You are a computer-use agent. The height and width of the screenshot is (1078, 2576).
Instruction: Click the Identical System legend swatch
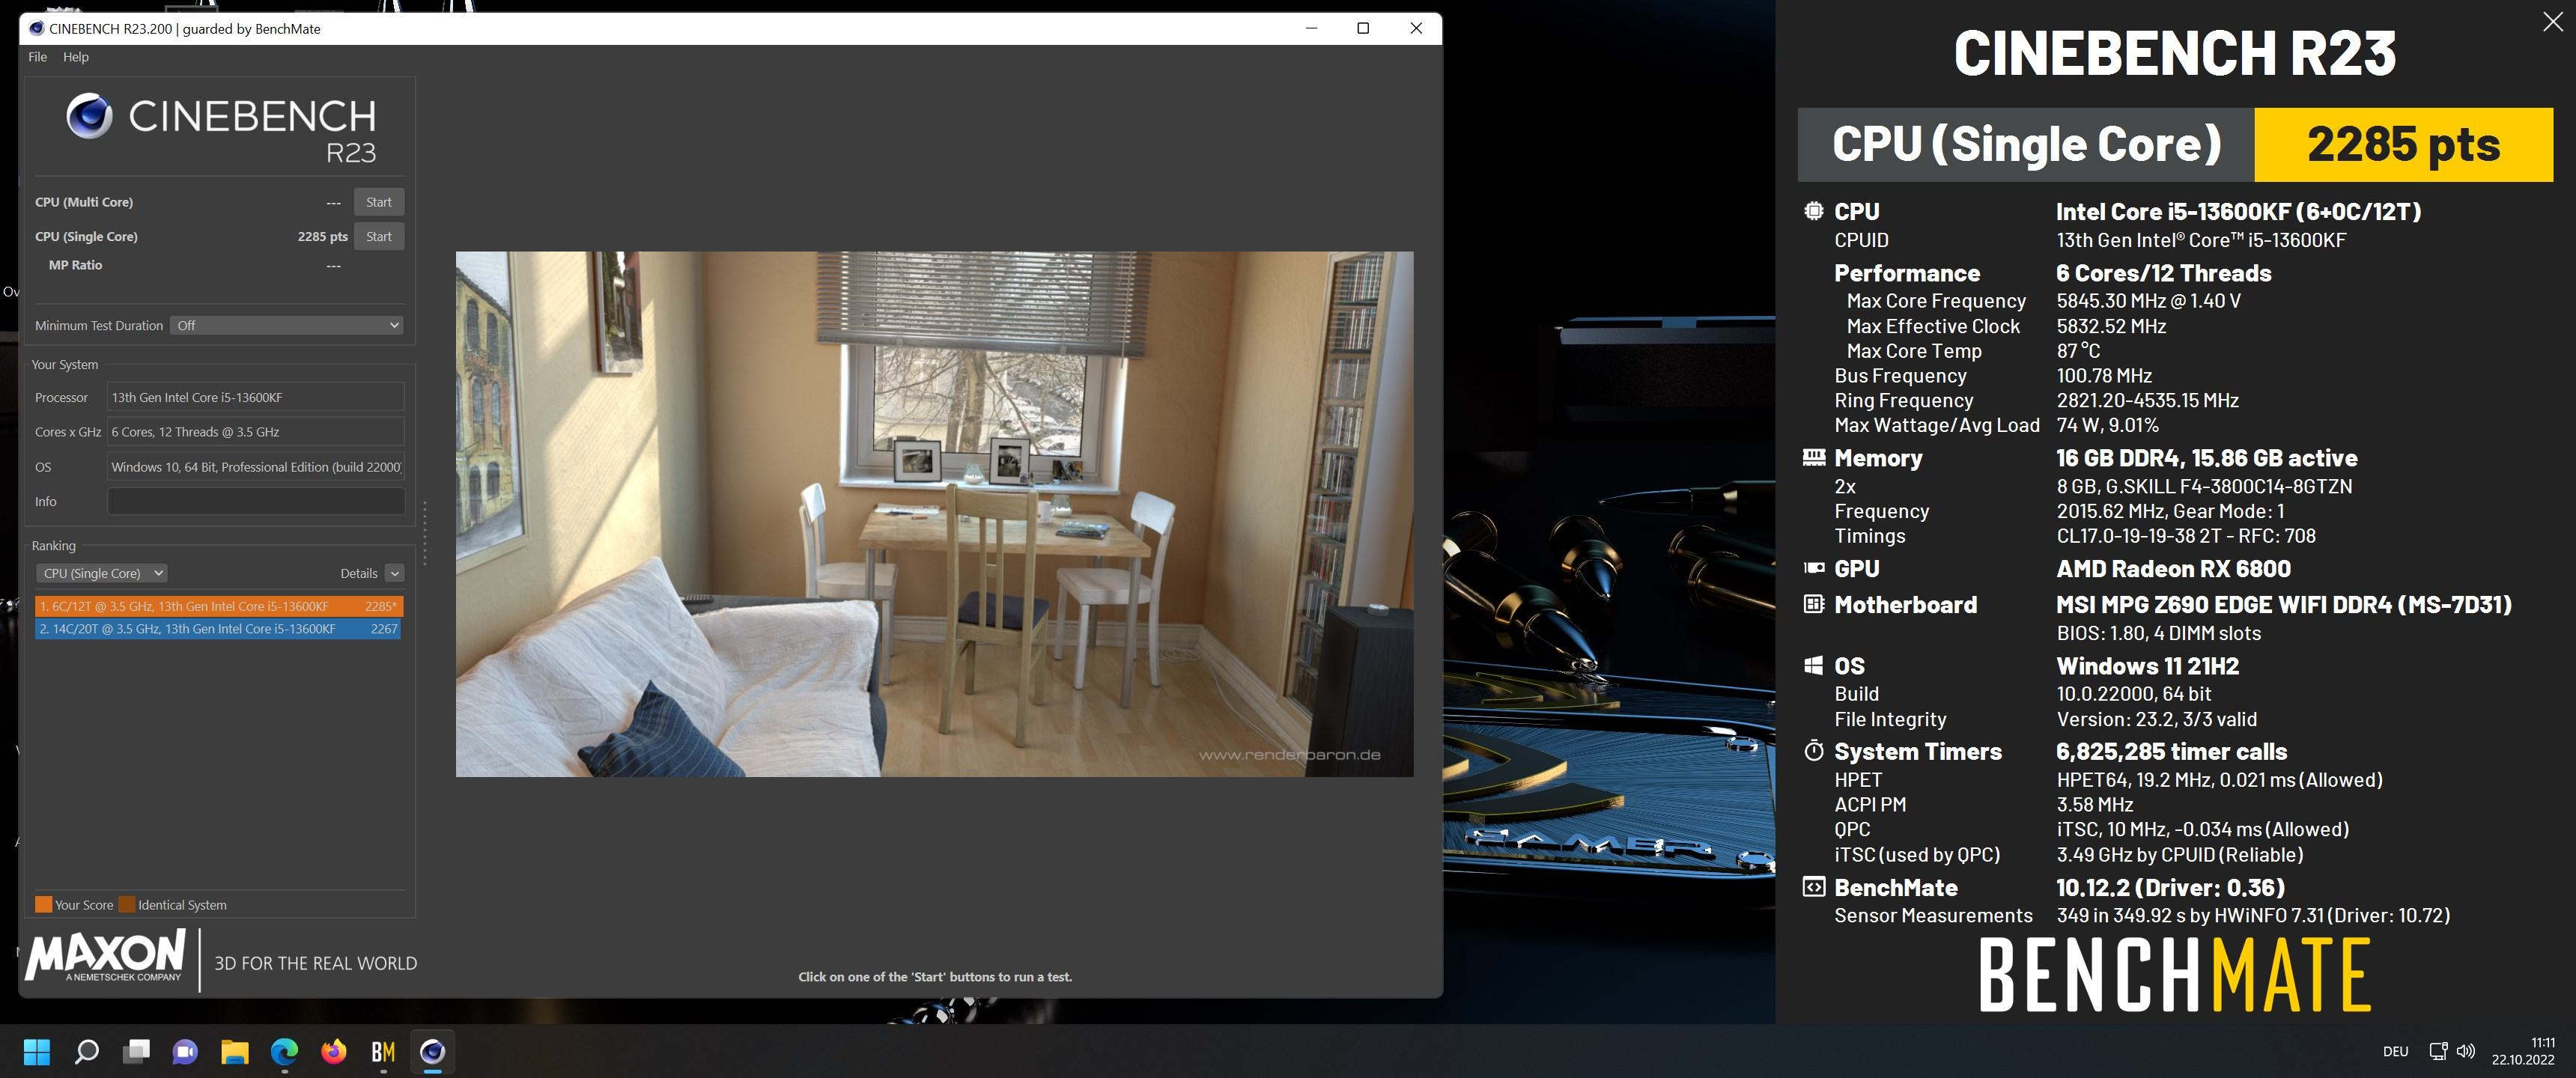click(127, 905)
